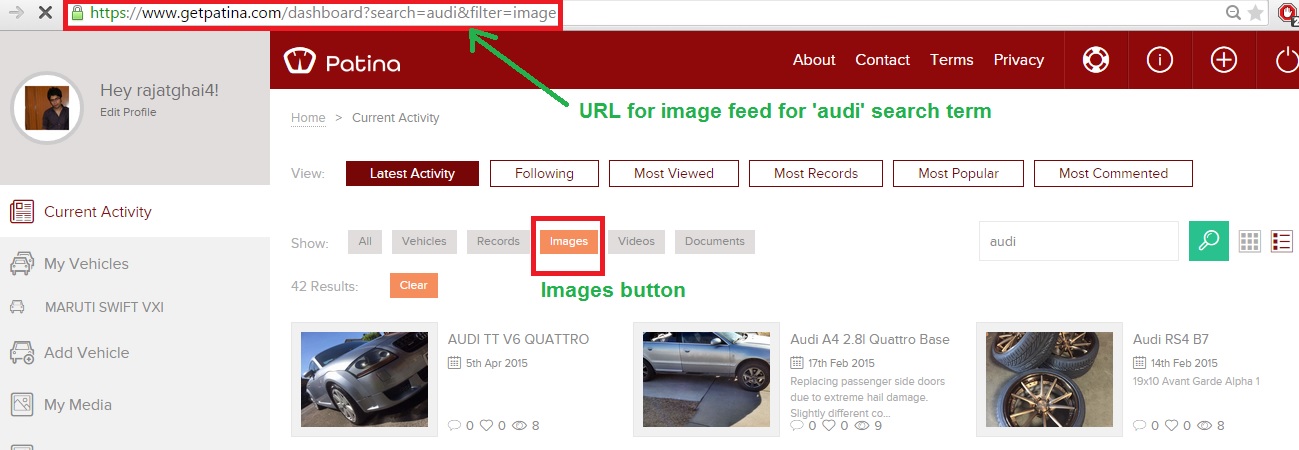
Task: Select Most Popular view
Action: pos(958,173)
